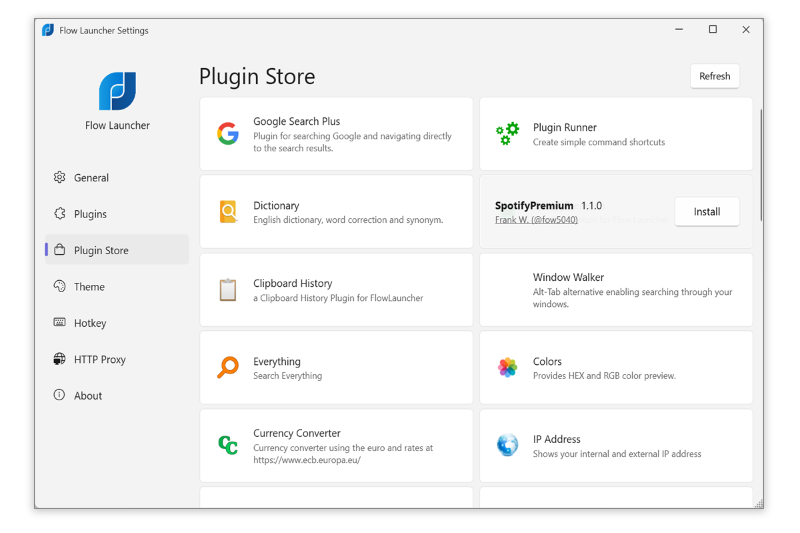Close the Flow Launcher Settings window
The image size is (800, 533).
(746, 30)
